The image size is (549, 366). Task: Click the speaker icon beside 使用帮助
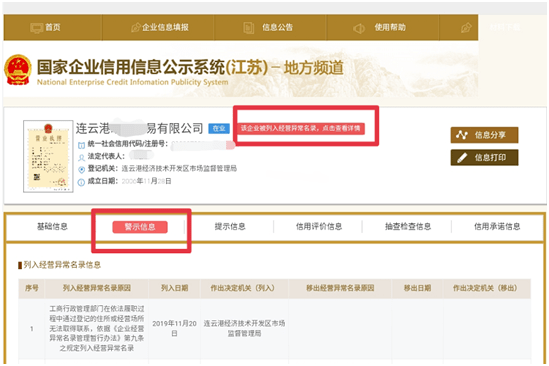coord(359,28)
